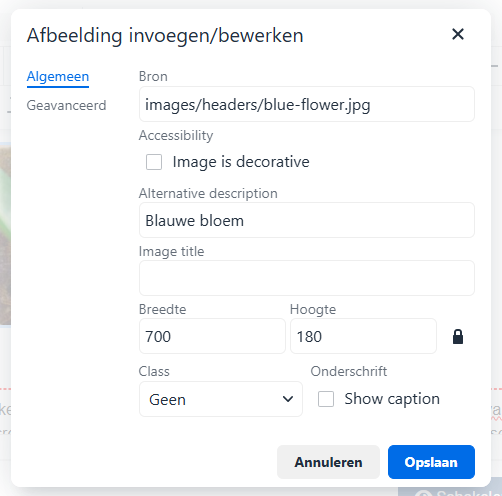Click the Bron source field
Viewport: 502px width, 496px height.
[x=307, y=104]
